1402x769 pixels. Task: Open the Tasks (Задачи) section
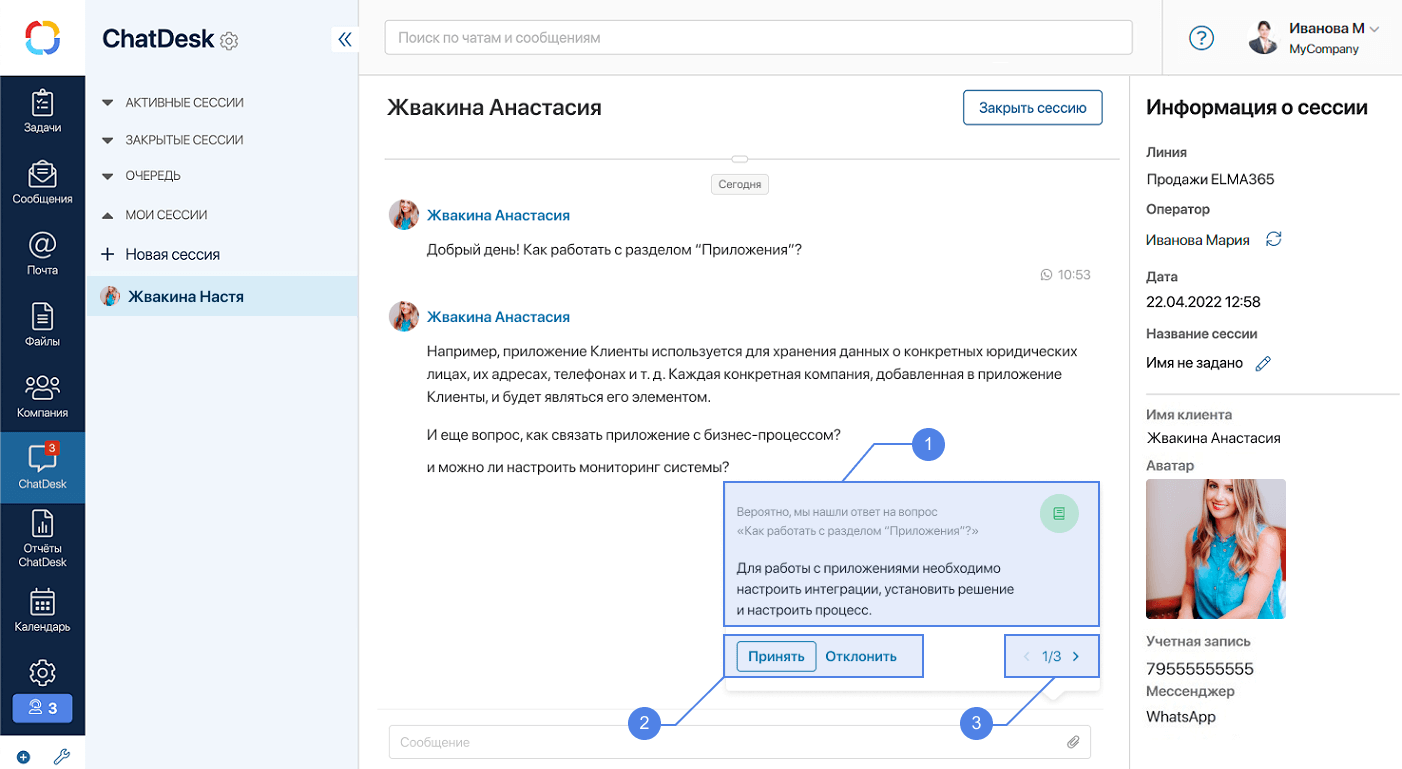coord(42,111)
